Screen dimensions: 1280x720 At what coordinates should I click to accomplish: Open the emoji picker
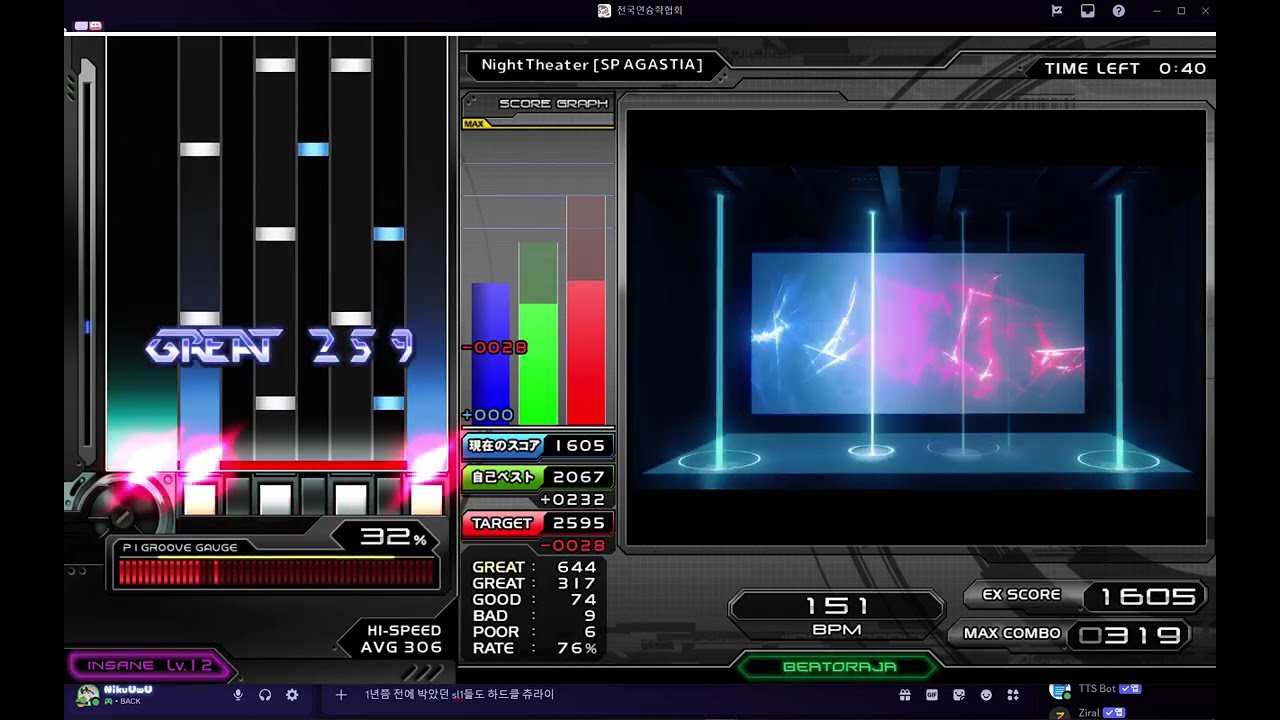pyautogui.click(x=986, y=695)
